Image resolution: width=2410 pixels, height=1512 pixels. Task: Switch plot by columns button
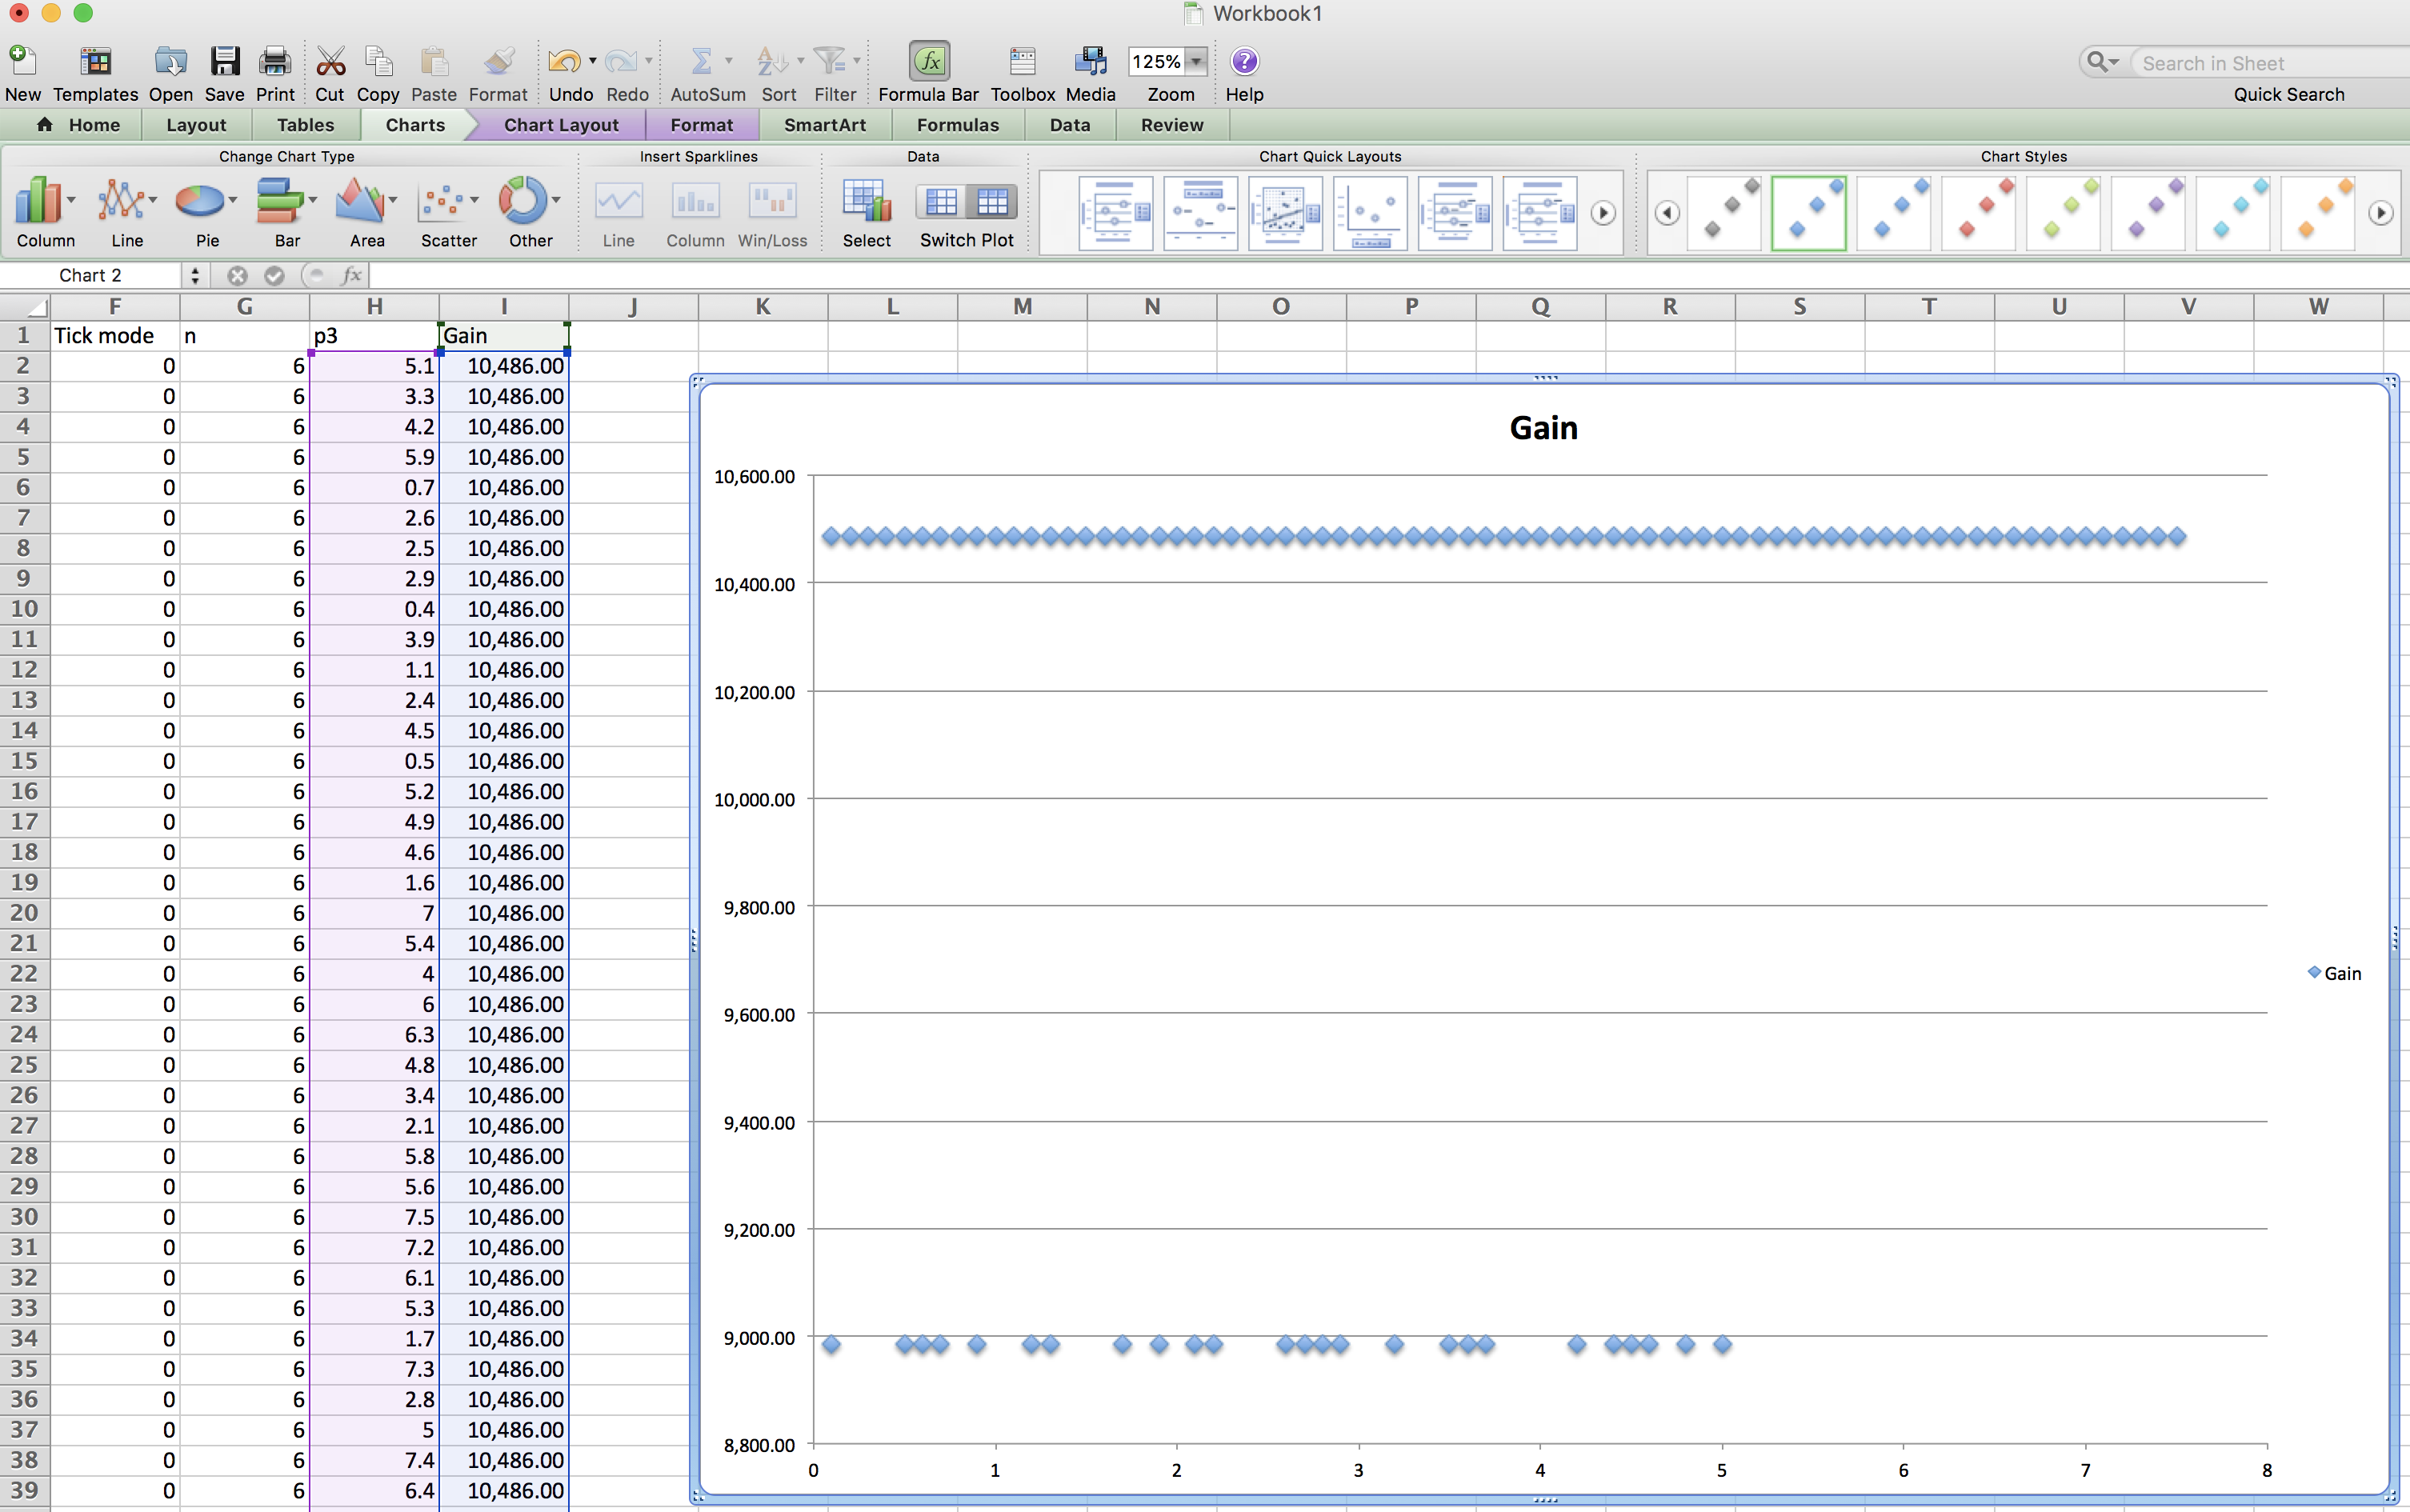992,202
